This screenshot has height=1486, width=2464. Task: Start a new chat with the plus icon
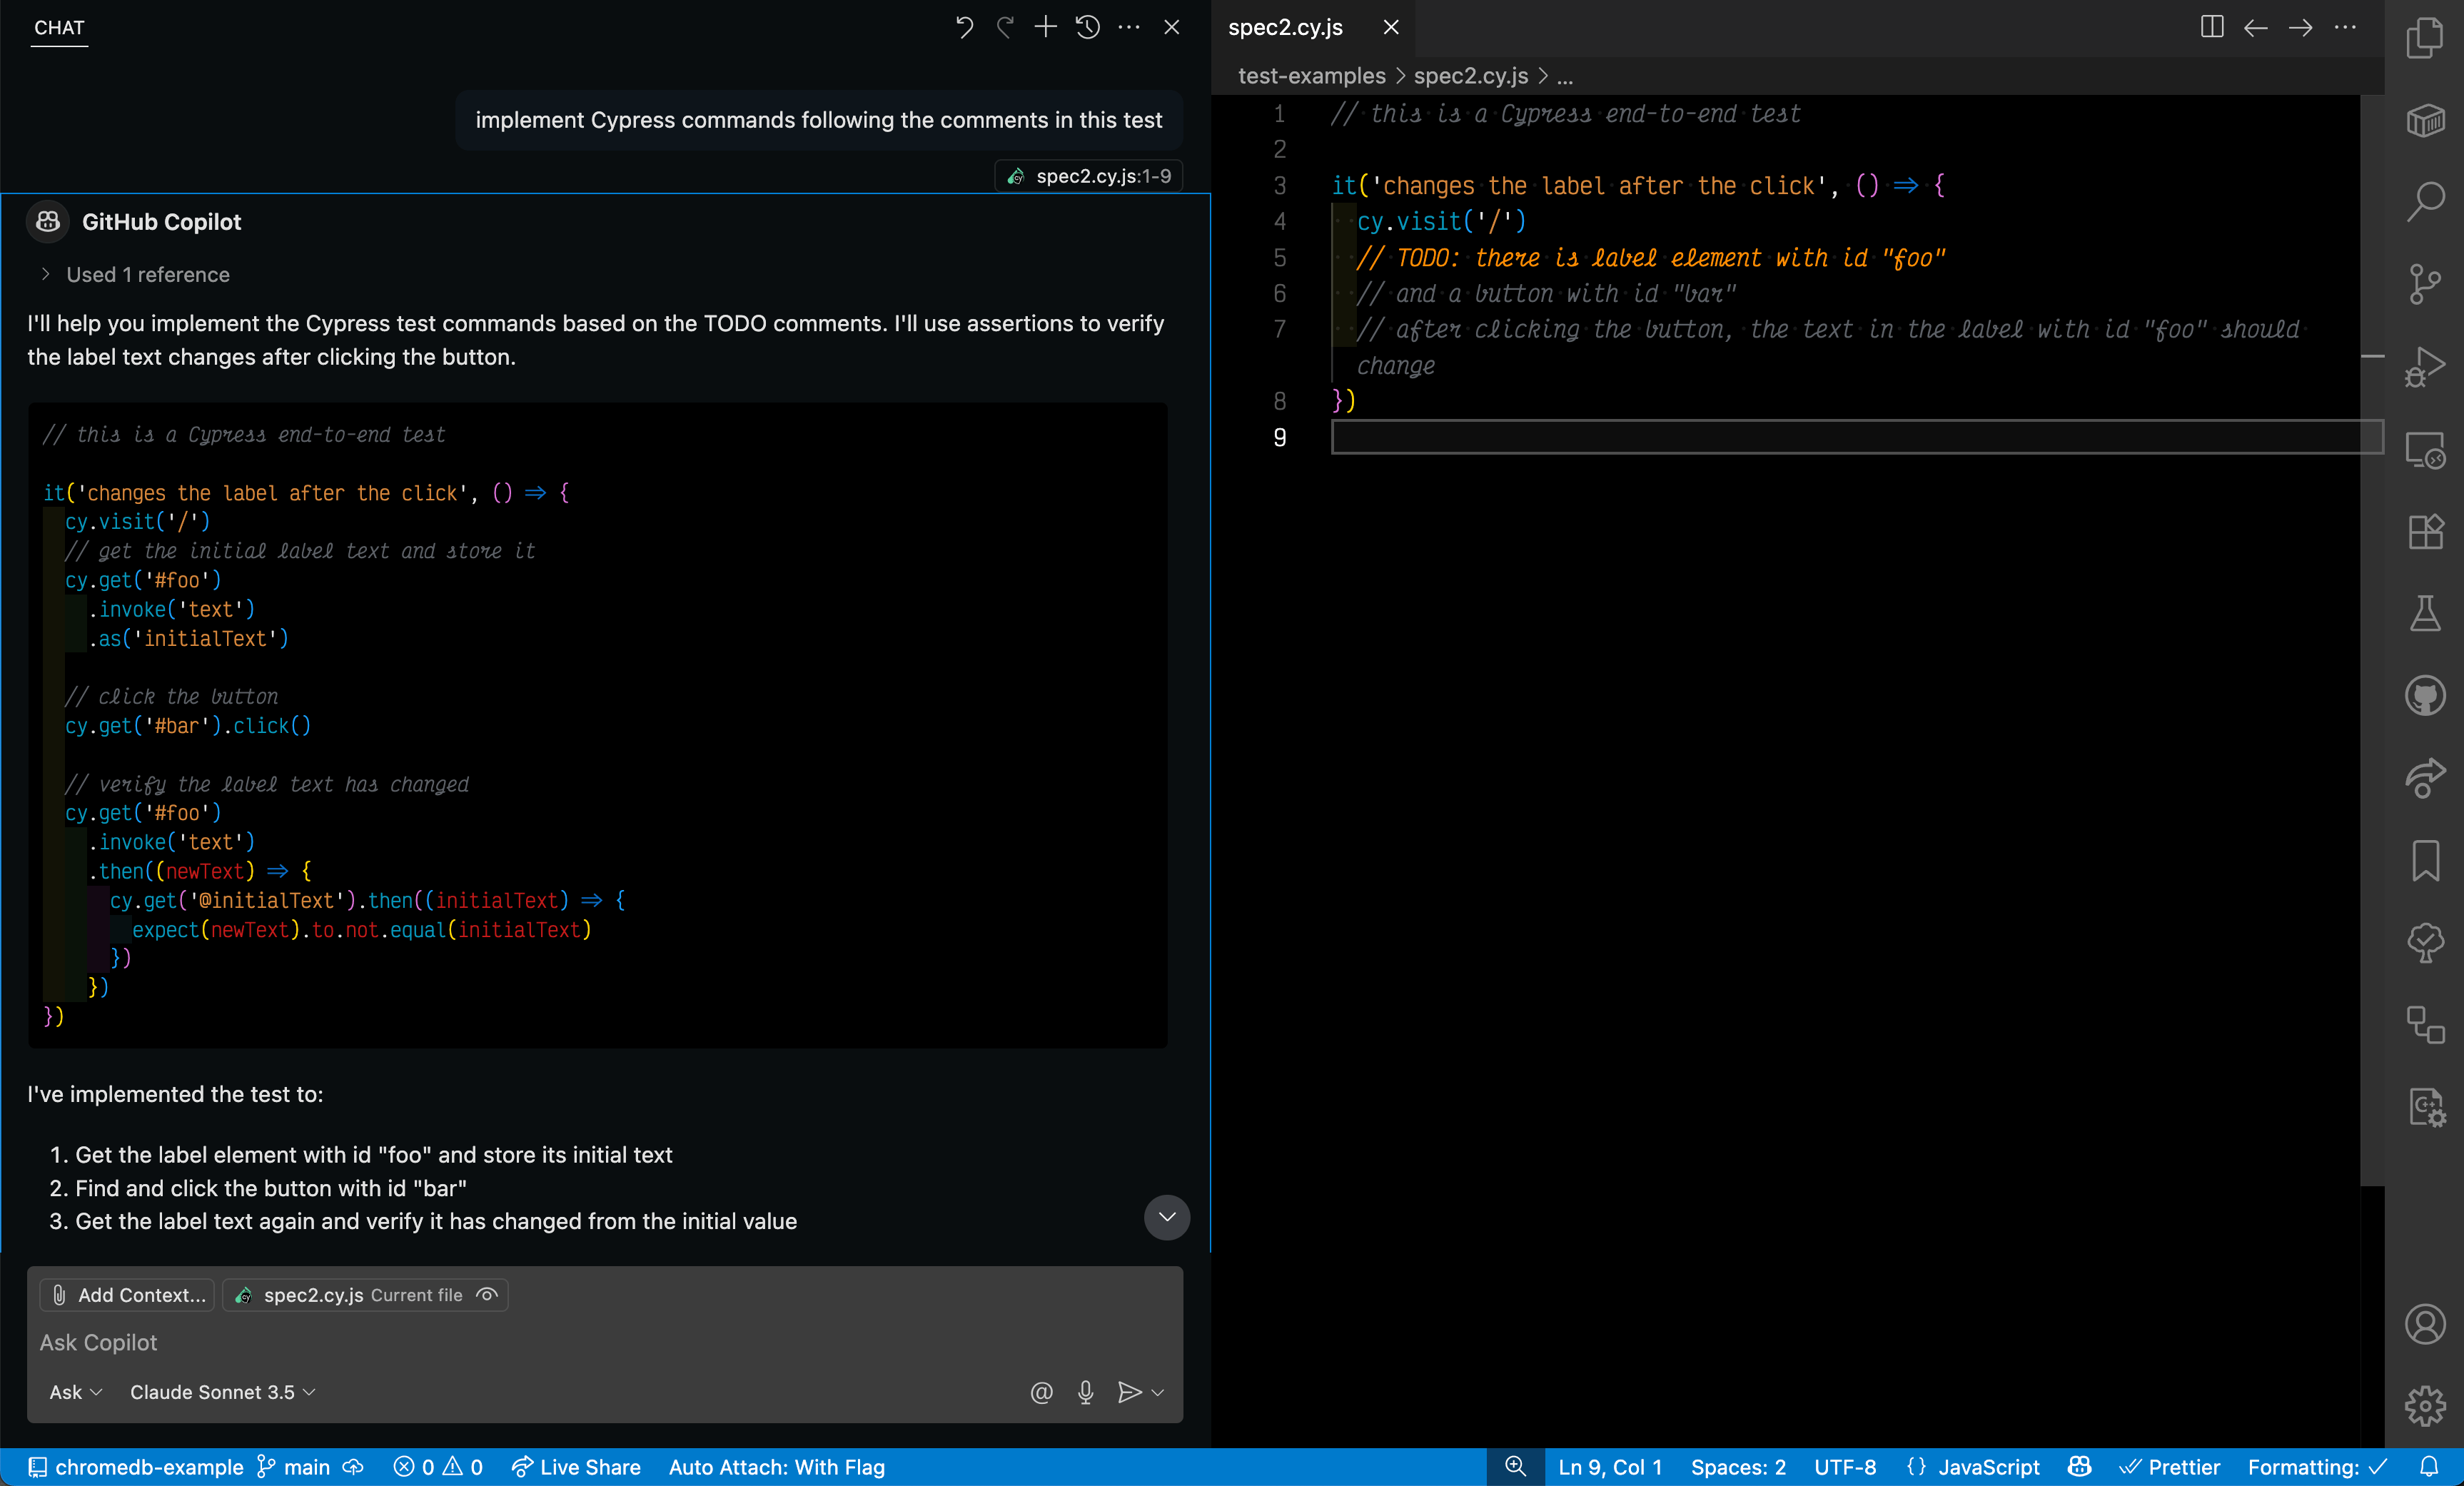[x=1045, y=27]
